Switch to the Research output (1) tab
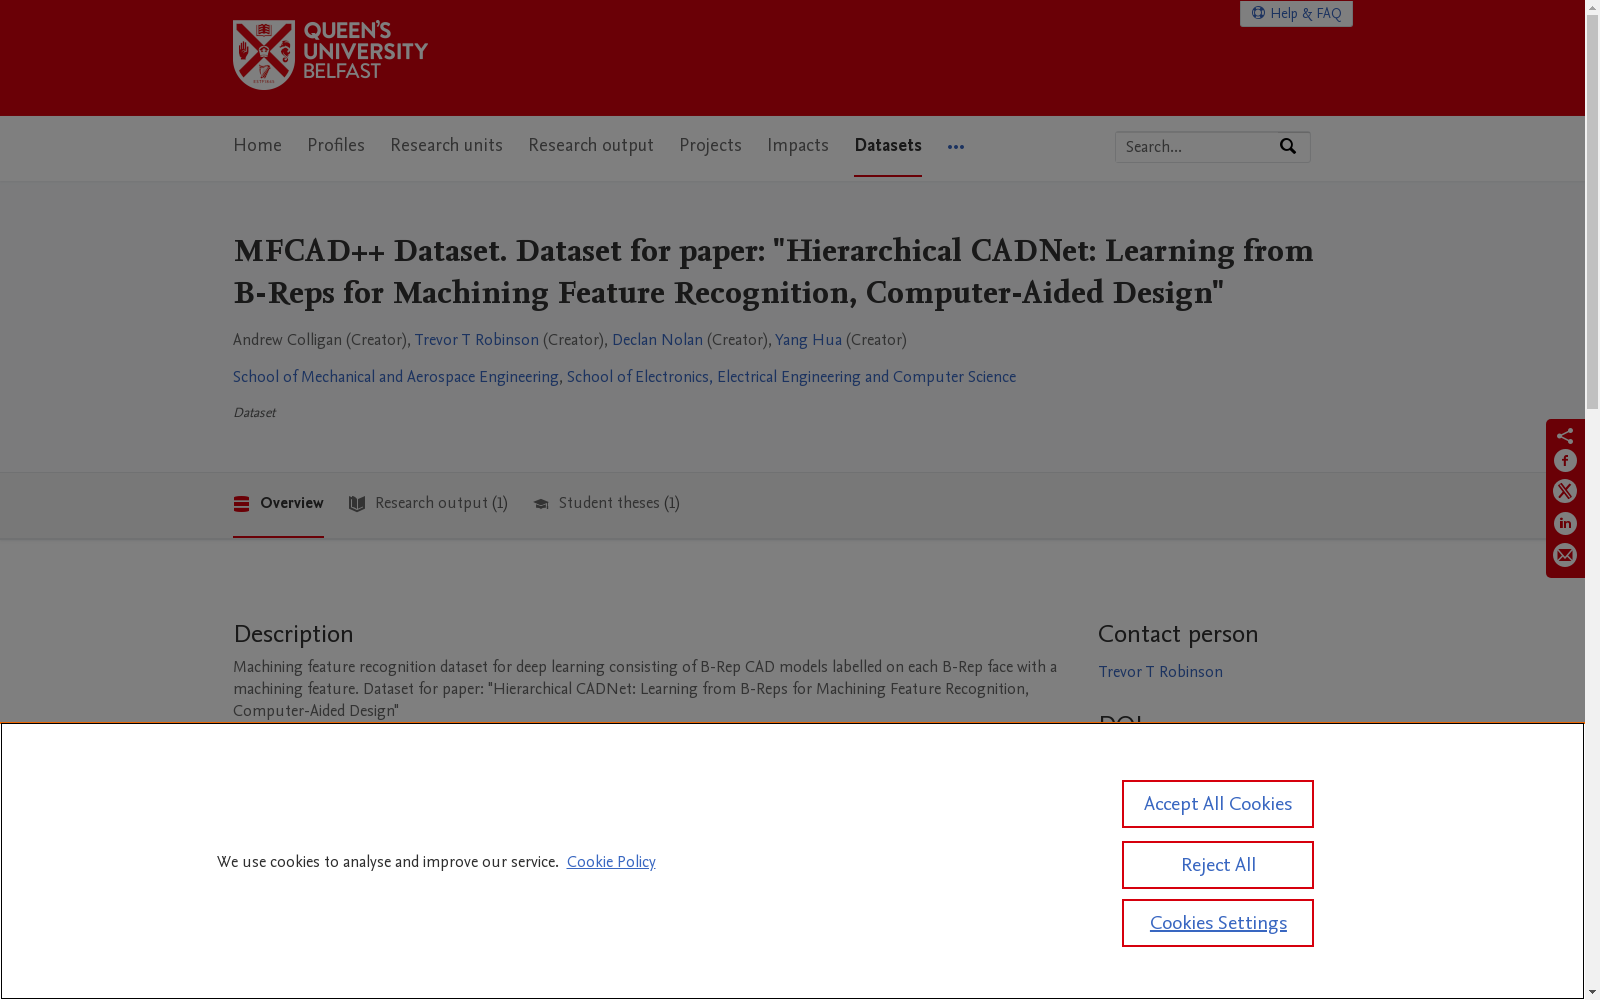 tap(428, 504)
